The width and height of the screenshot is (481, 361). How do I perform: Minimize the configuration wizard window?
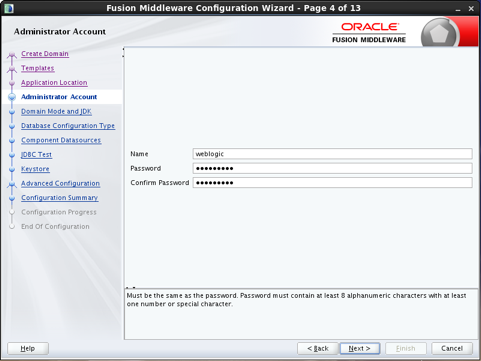tap(458, 9)
